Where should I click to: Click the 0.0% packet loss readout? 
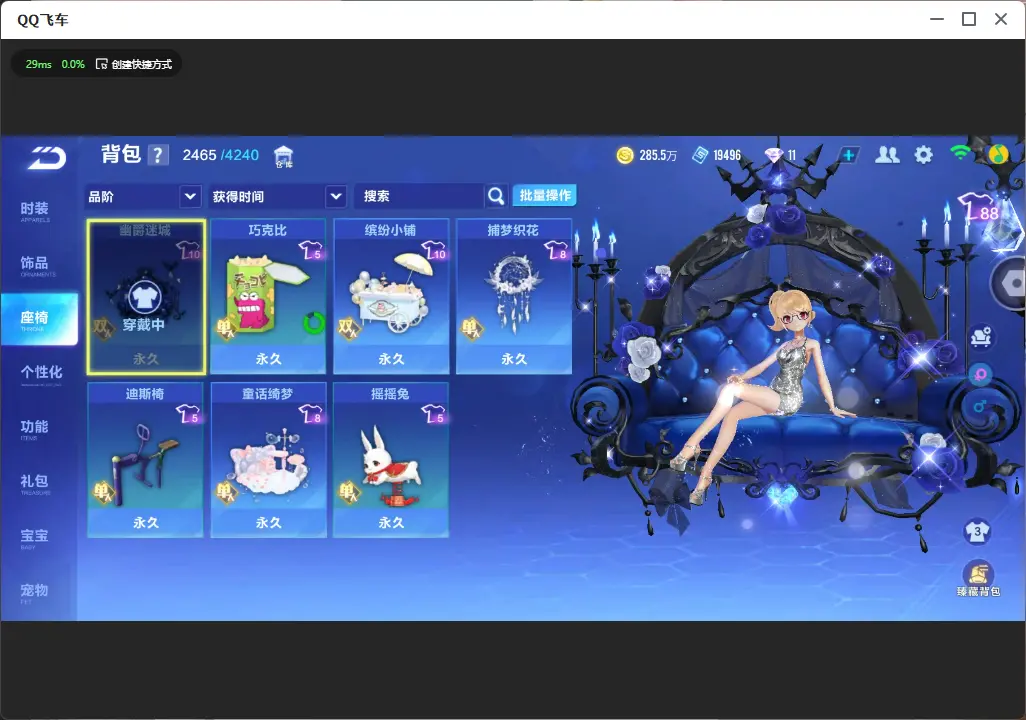[73, 64]
